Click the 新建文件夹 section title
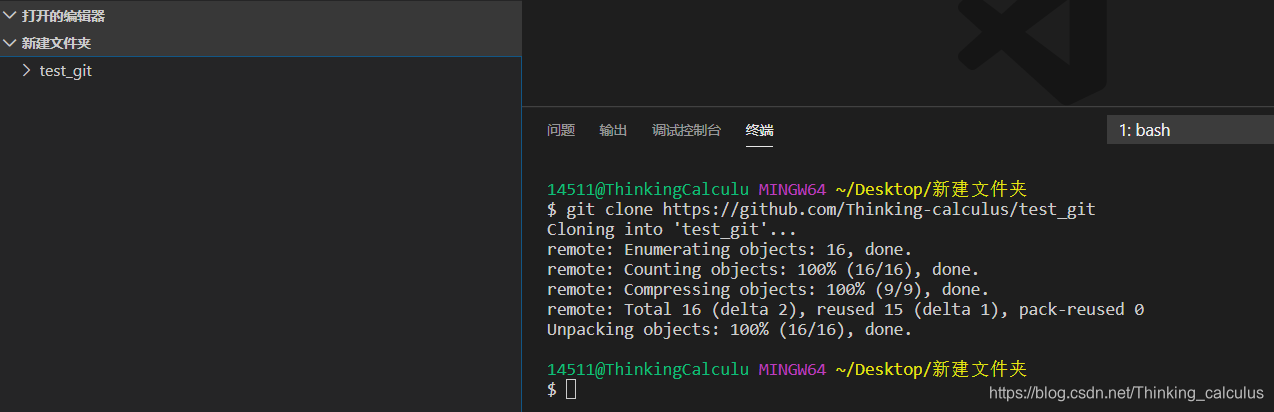The width and height of the screenshot is (1274, 412). (x=57, y=43)
